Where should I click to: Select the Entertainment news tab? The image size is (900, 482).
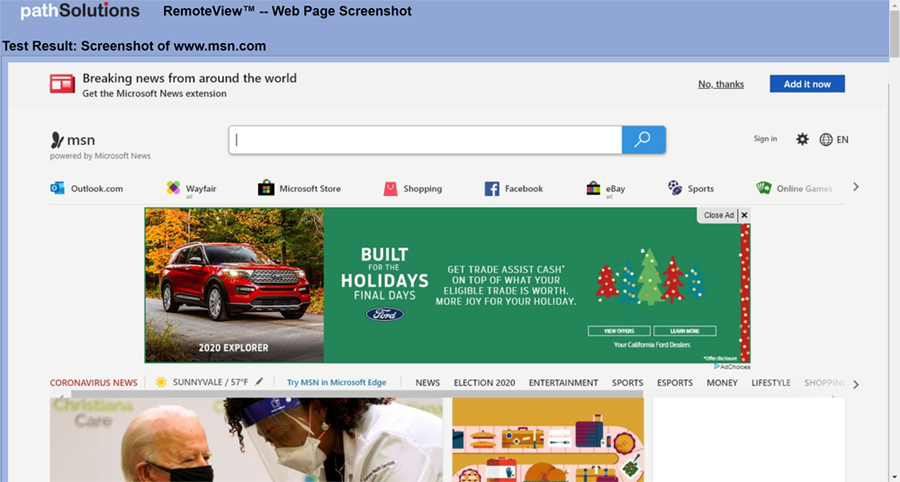pos(563,383)
